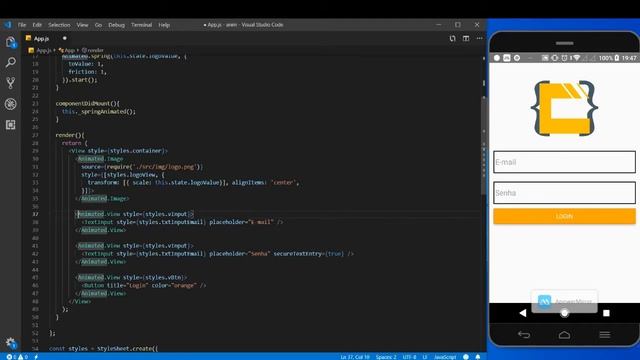Click the unsaved dot on App.js tab
The image size is (640, 360).
(64, 38)
